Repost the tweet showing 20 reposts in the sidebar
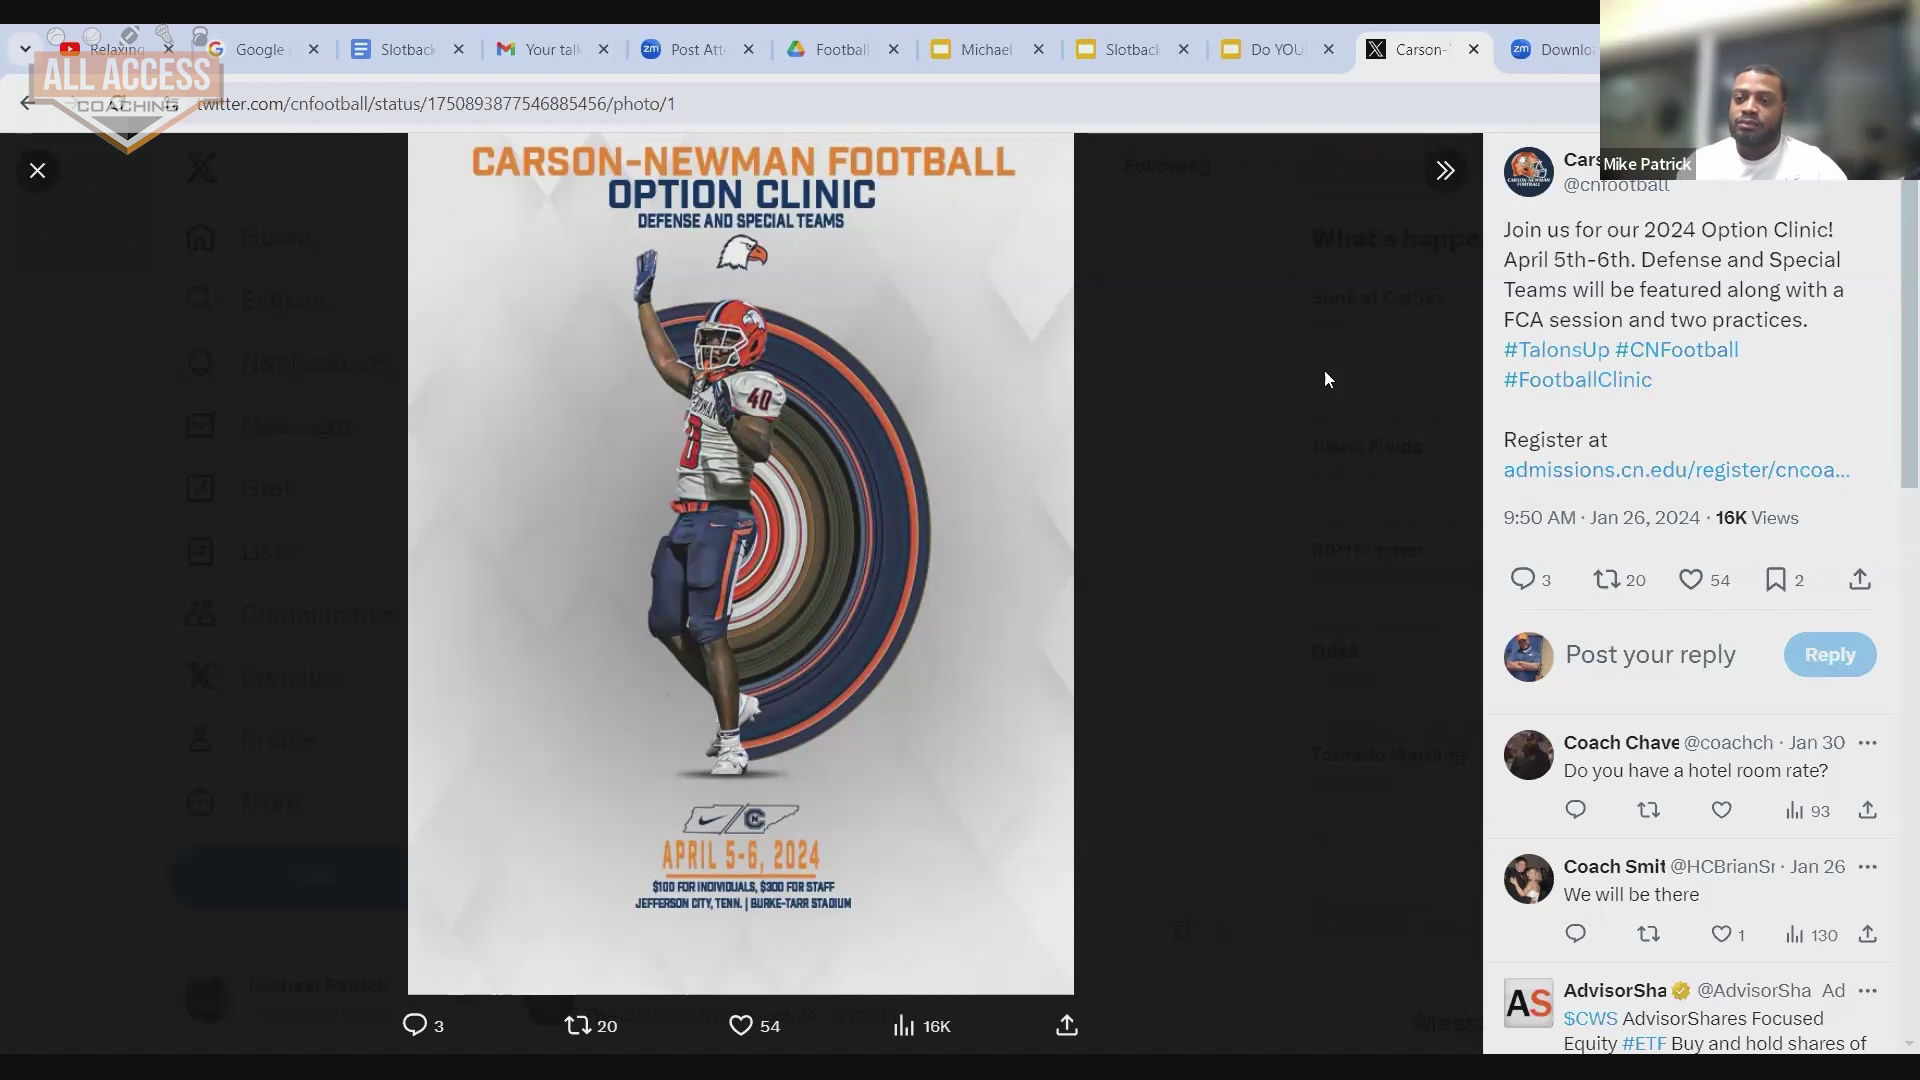 (x=1606, y=579)
